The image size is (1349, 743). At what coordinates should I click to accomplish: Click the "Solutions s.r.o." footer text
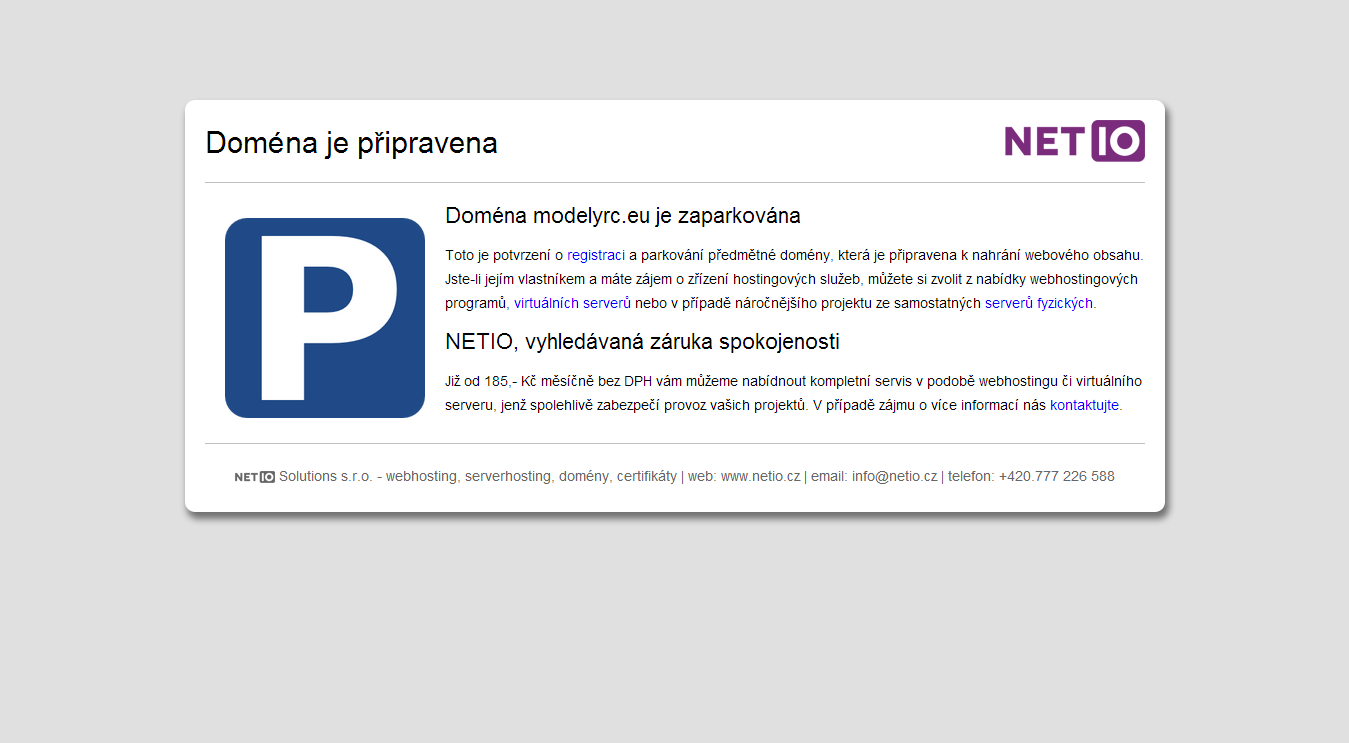(325, 476)
